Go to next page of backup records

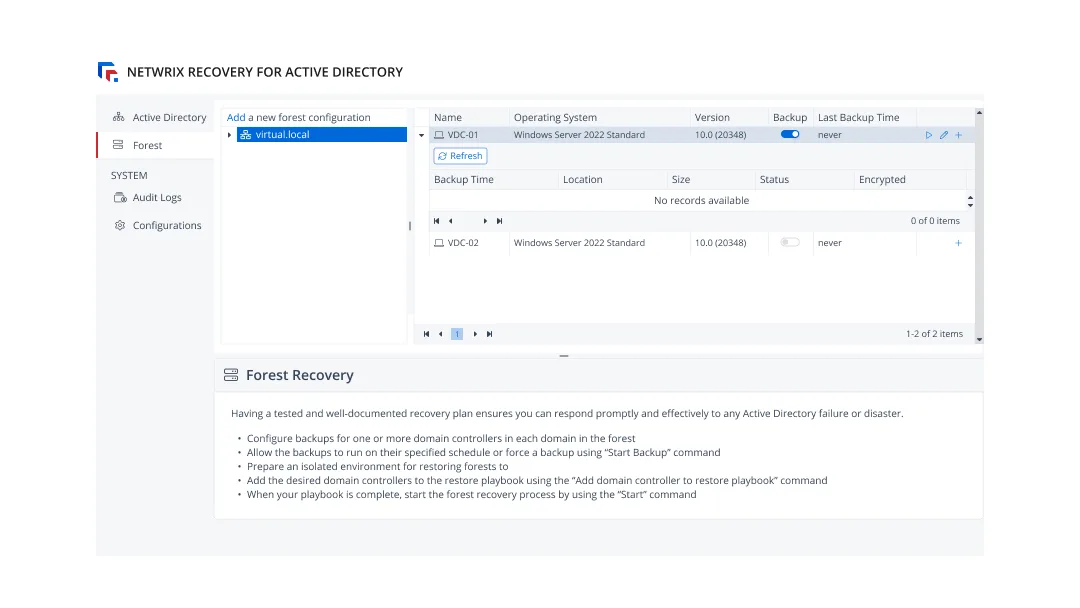point(485,221)
